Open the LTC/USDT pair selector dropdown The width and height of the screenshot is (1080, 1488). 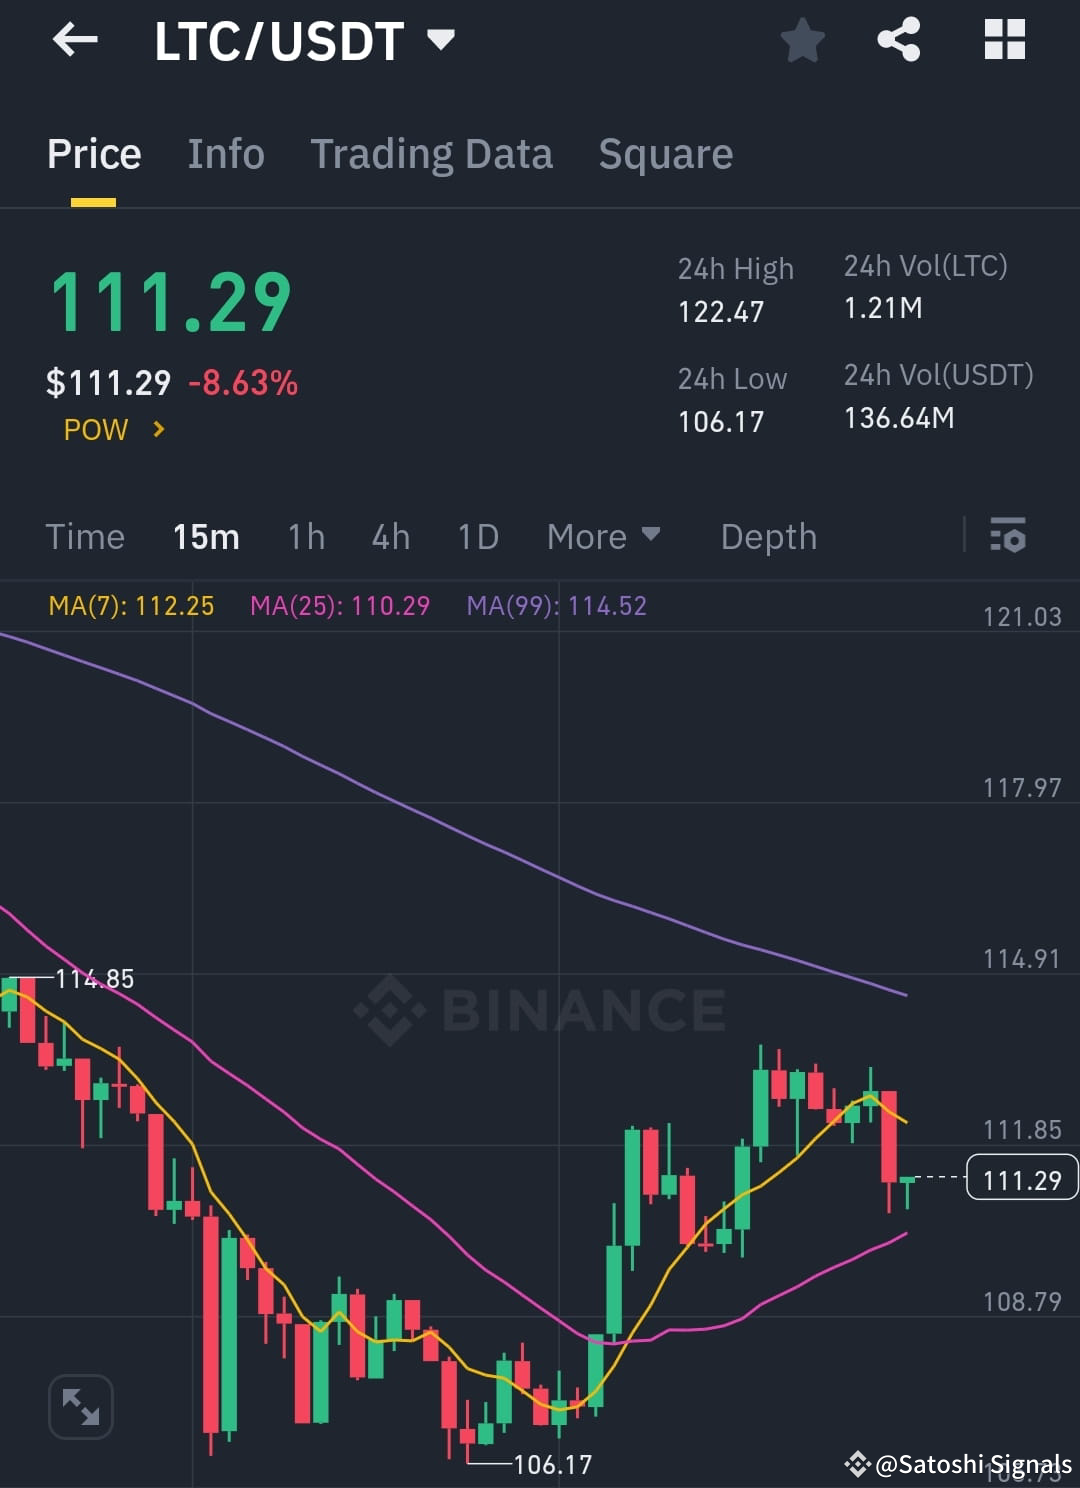pyautogui.click(x=440, y=40)
